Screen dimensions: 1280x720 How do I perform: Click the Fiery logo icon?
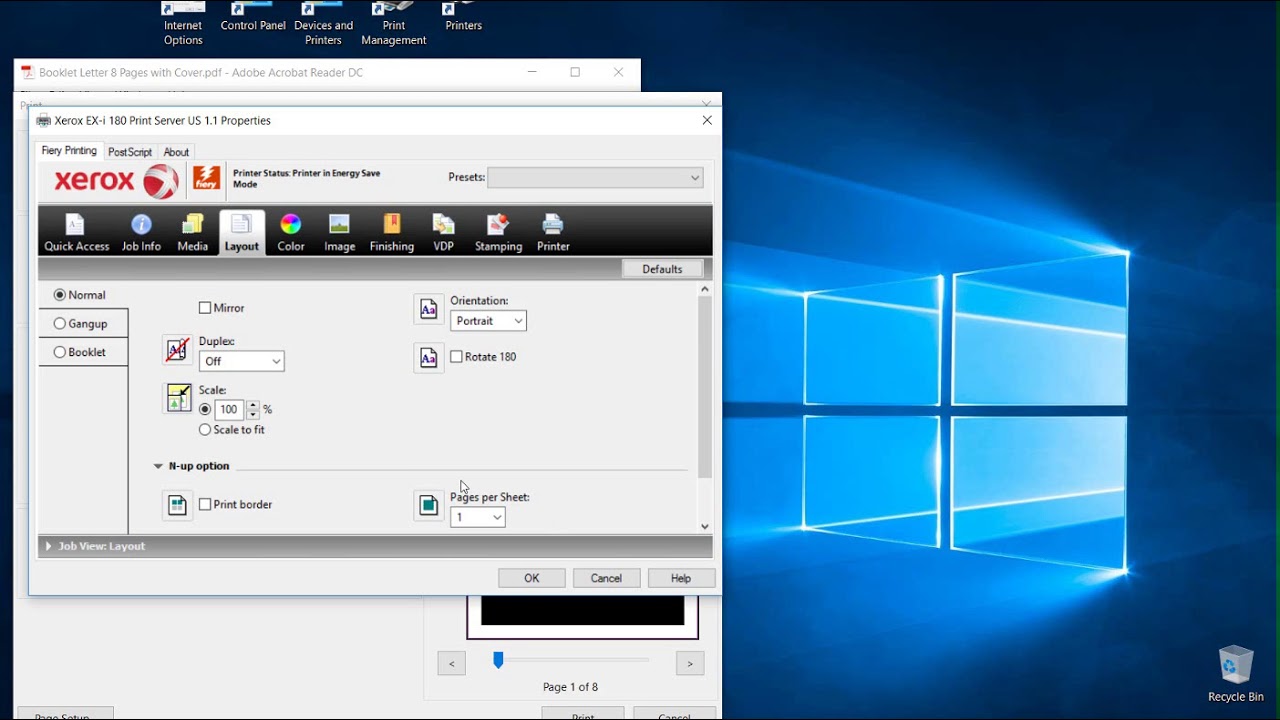pos(207,179)
